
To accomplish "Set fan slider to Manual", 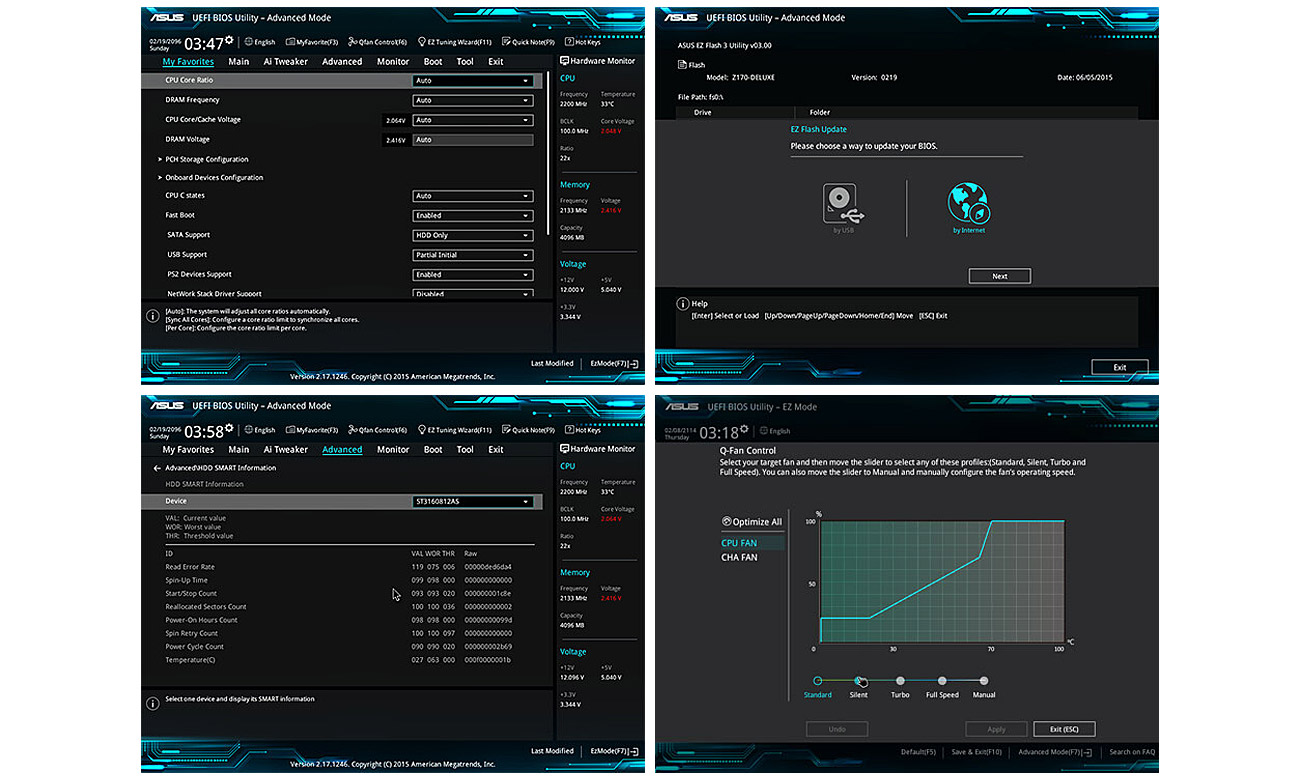I will point(984,681).
